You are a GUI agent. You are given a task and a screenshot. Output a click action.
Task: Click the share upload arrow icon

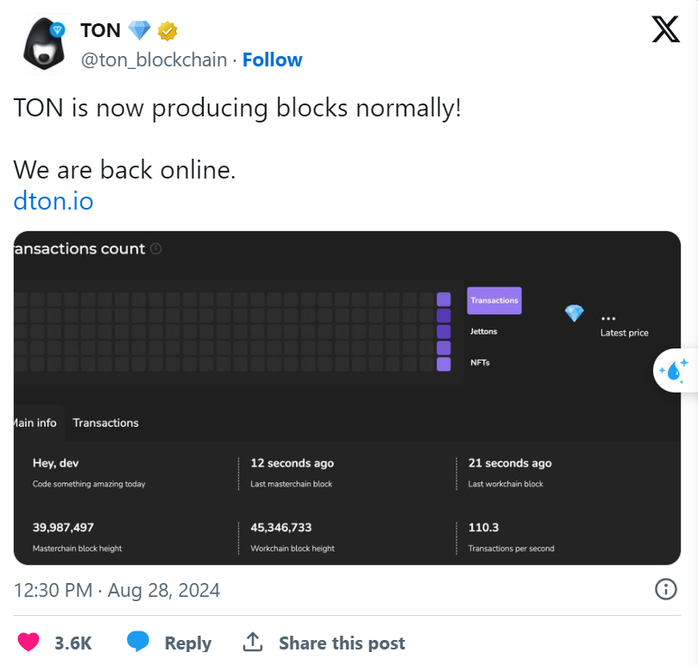252,642
